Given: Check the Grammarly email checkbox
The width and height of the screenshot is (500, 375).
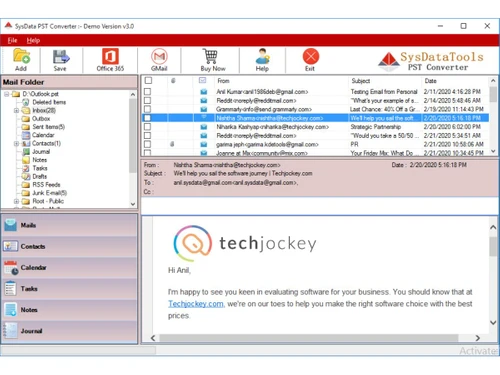Looking at the screenshot, I should coord(147,109).
